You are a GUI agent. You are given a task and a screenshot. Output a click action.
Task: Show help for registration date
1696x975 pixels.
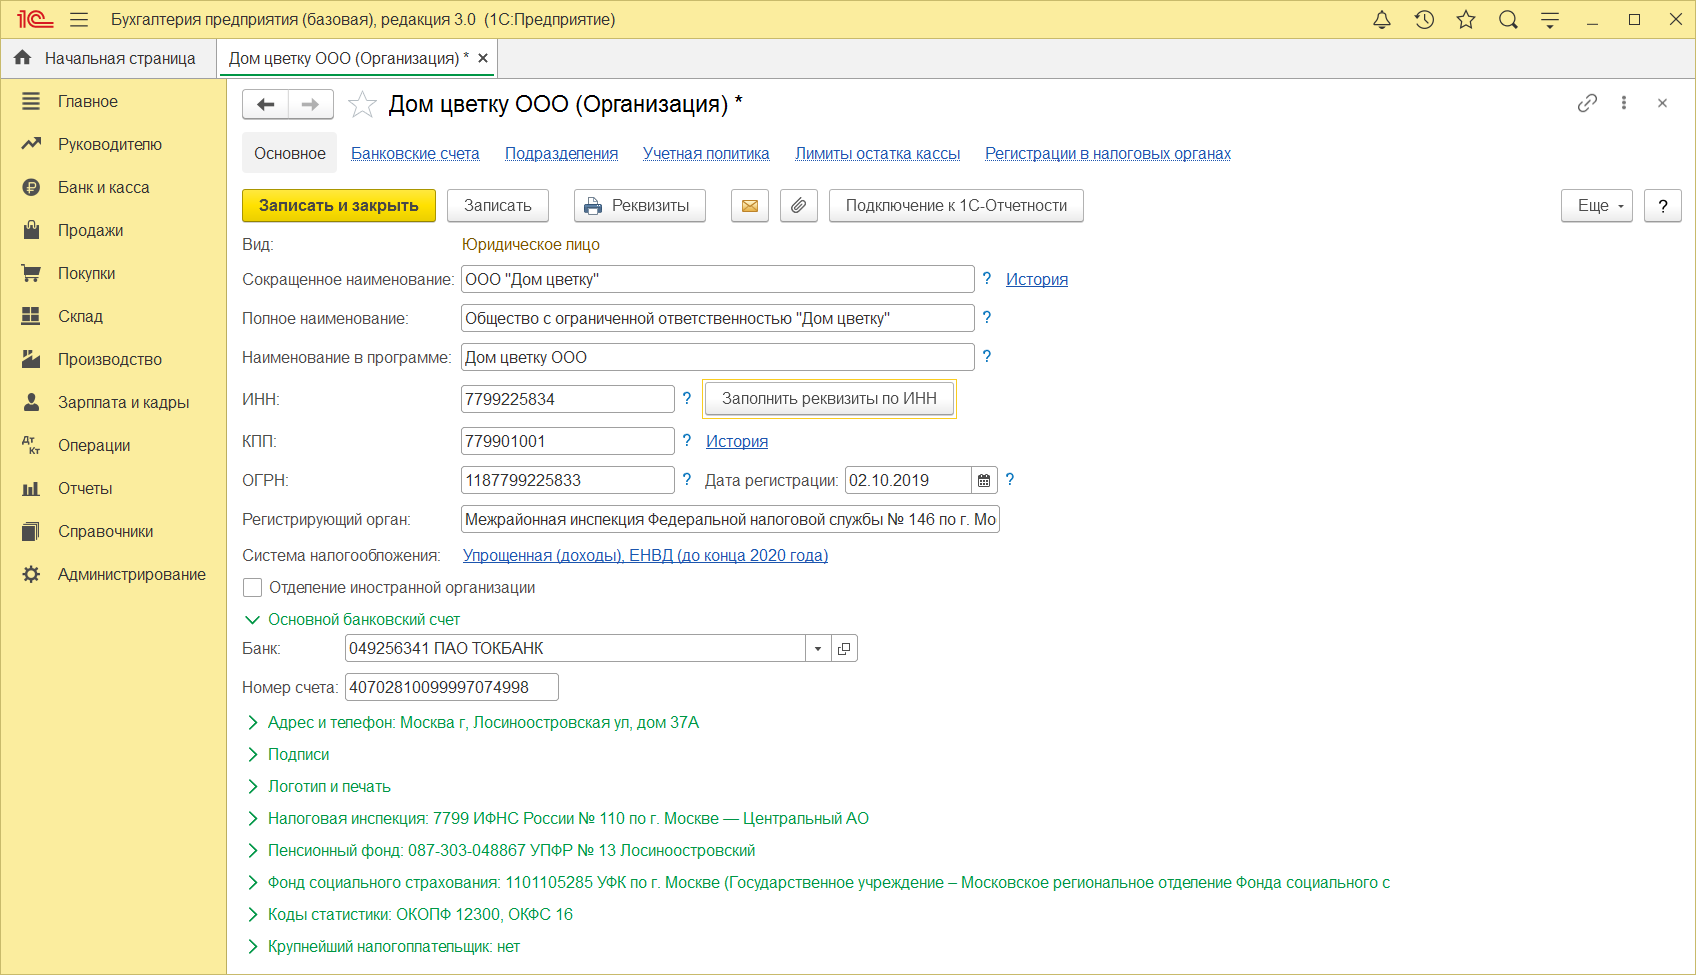(x=1010, y=480)
